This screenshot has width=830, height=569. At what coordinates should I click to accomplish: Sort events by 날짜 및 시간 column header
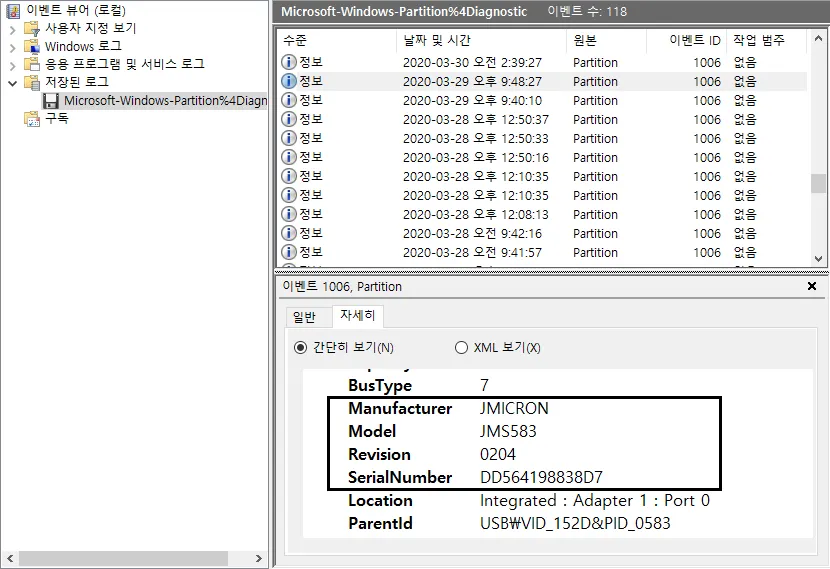pyautogui.click(x=481, y=40)
